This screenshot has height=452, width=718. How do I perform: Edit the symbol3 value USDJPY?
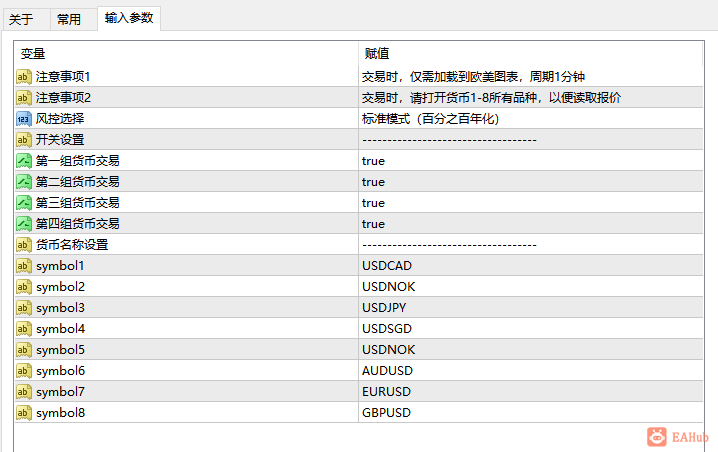[530, 308]
